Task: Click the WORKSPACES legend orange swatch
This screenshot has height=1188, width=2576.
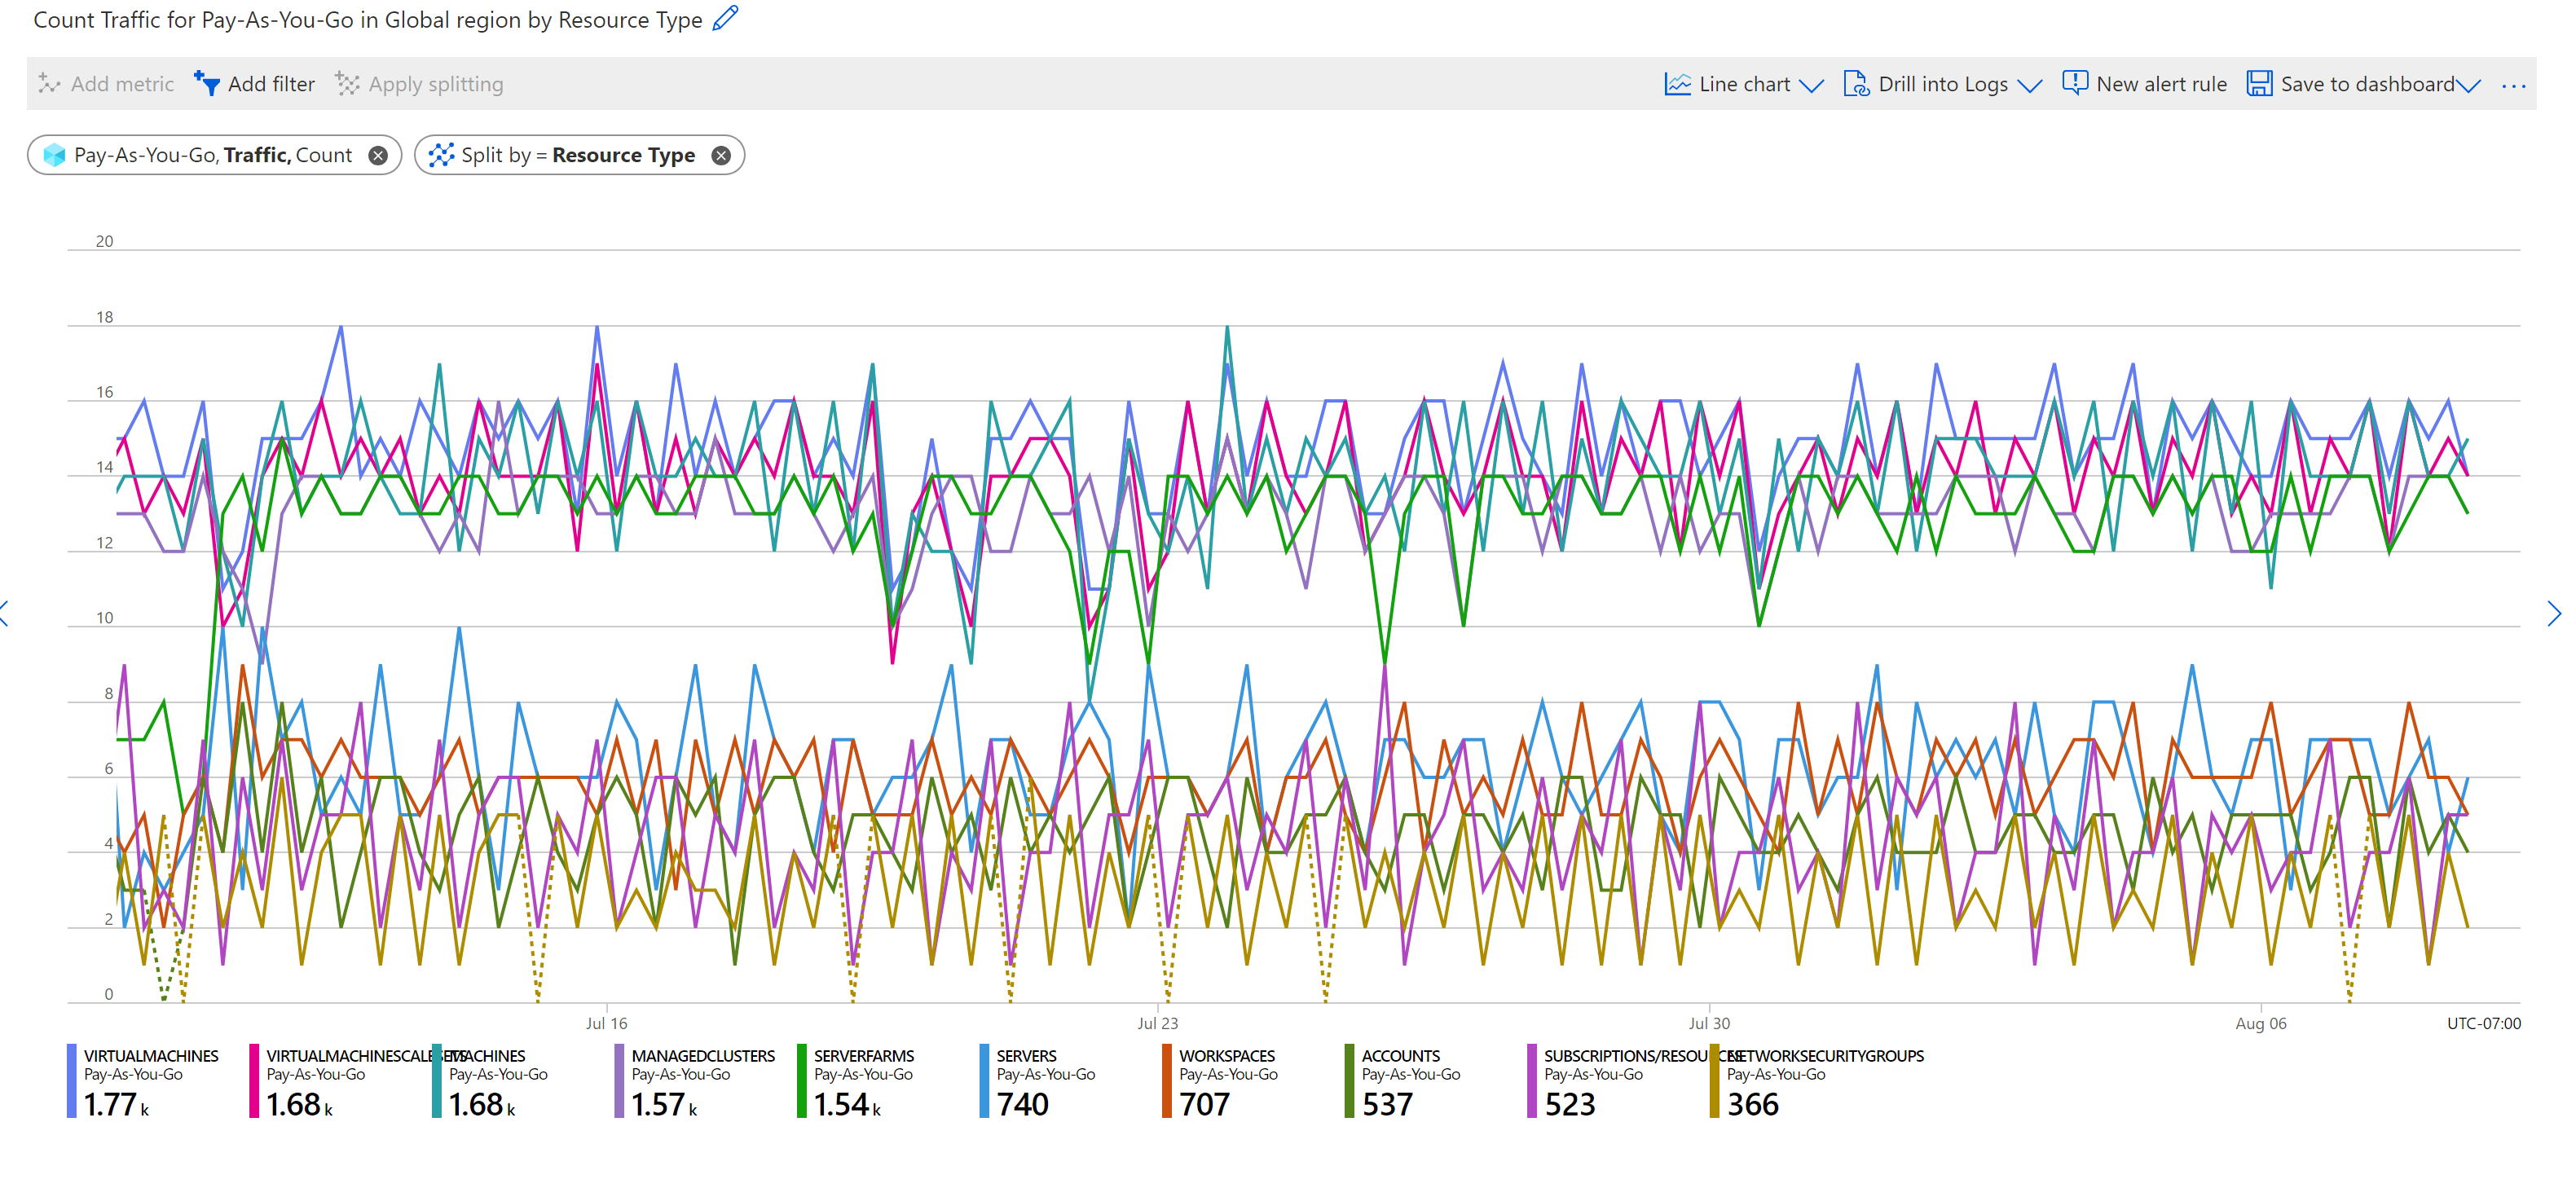Action: click(1167, 1080)
